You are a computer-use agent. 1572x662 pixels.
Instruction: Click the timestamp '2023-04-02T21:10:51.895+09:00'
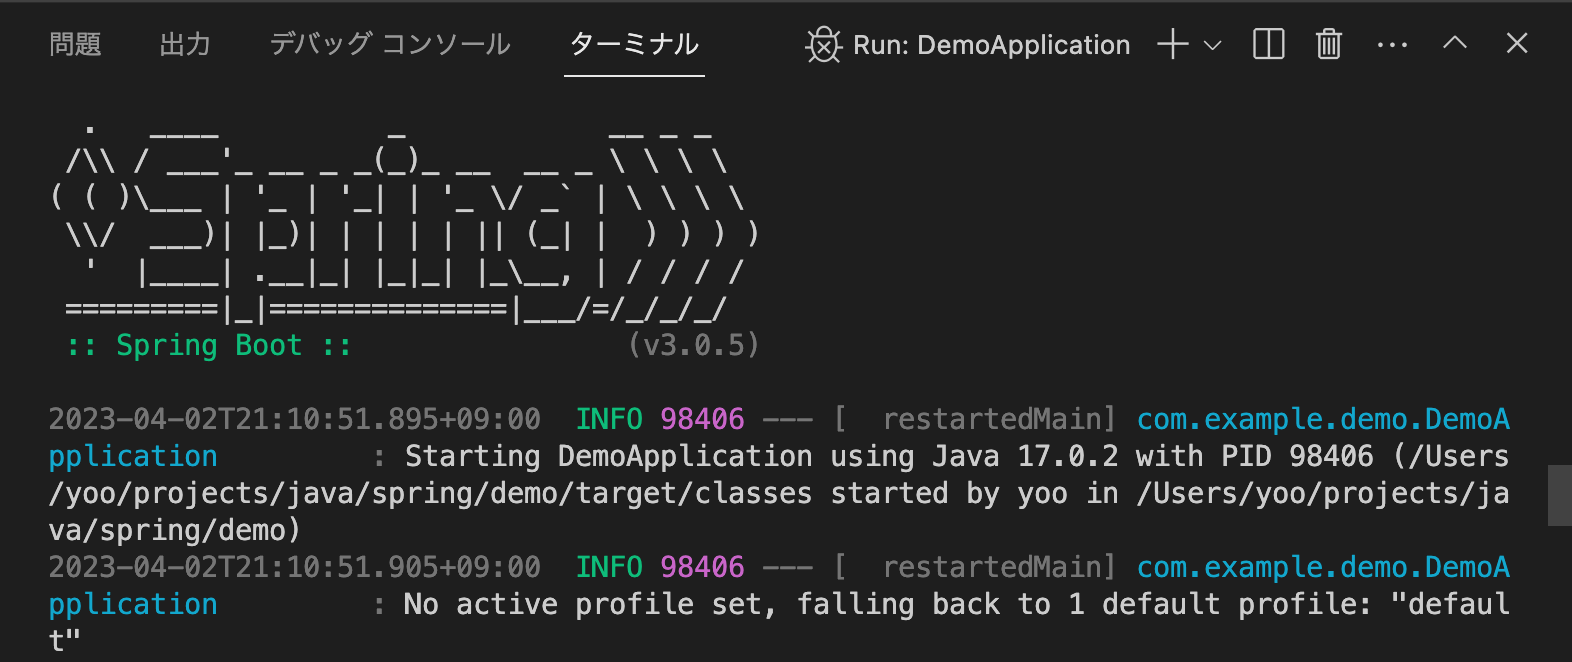click(x=295, y=419)
